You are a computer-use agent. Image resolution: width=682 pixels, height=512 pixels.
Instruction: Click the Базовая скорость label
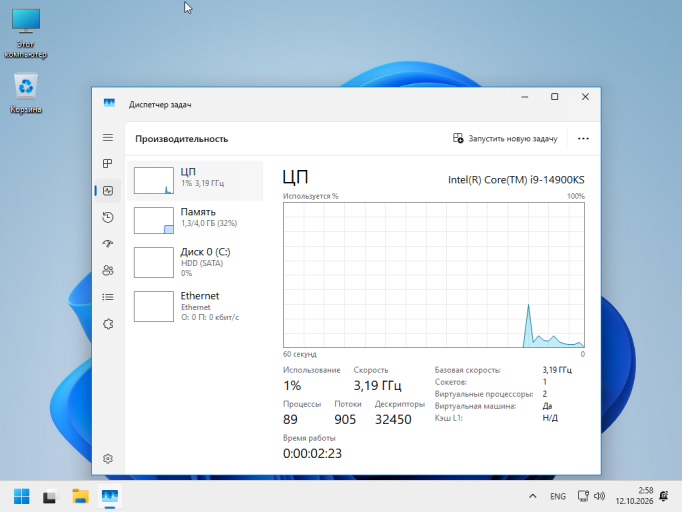[x=468, y=370]
